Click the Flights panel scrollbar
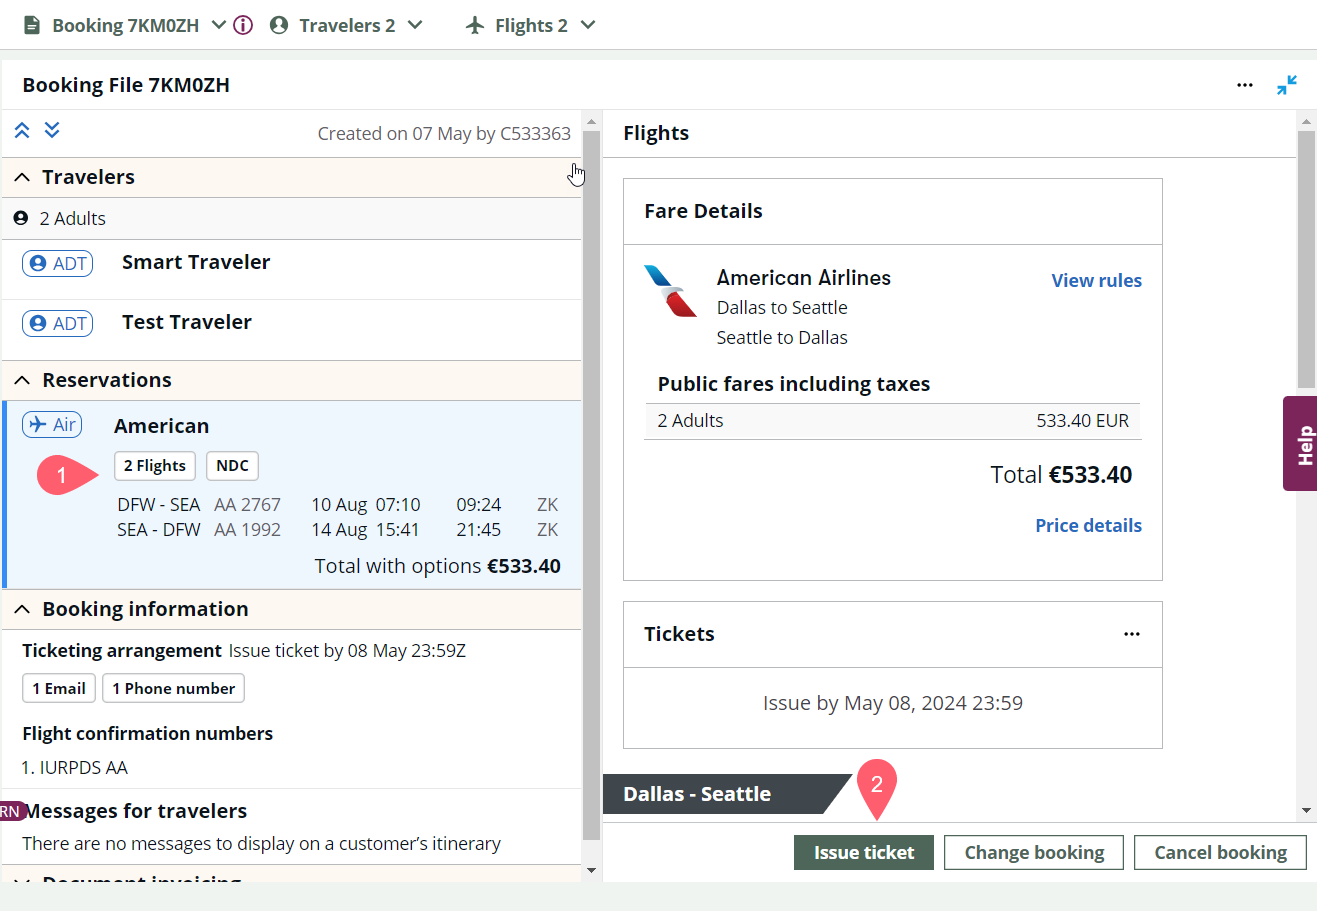This screenshot has width=1317, height=911. (x=1306, y=258)
